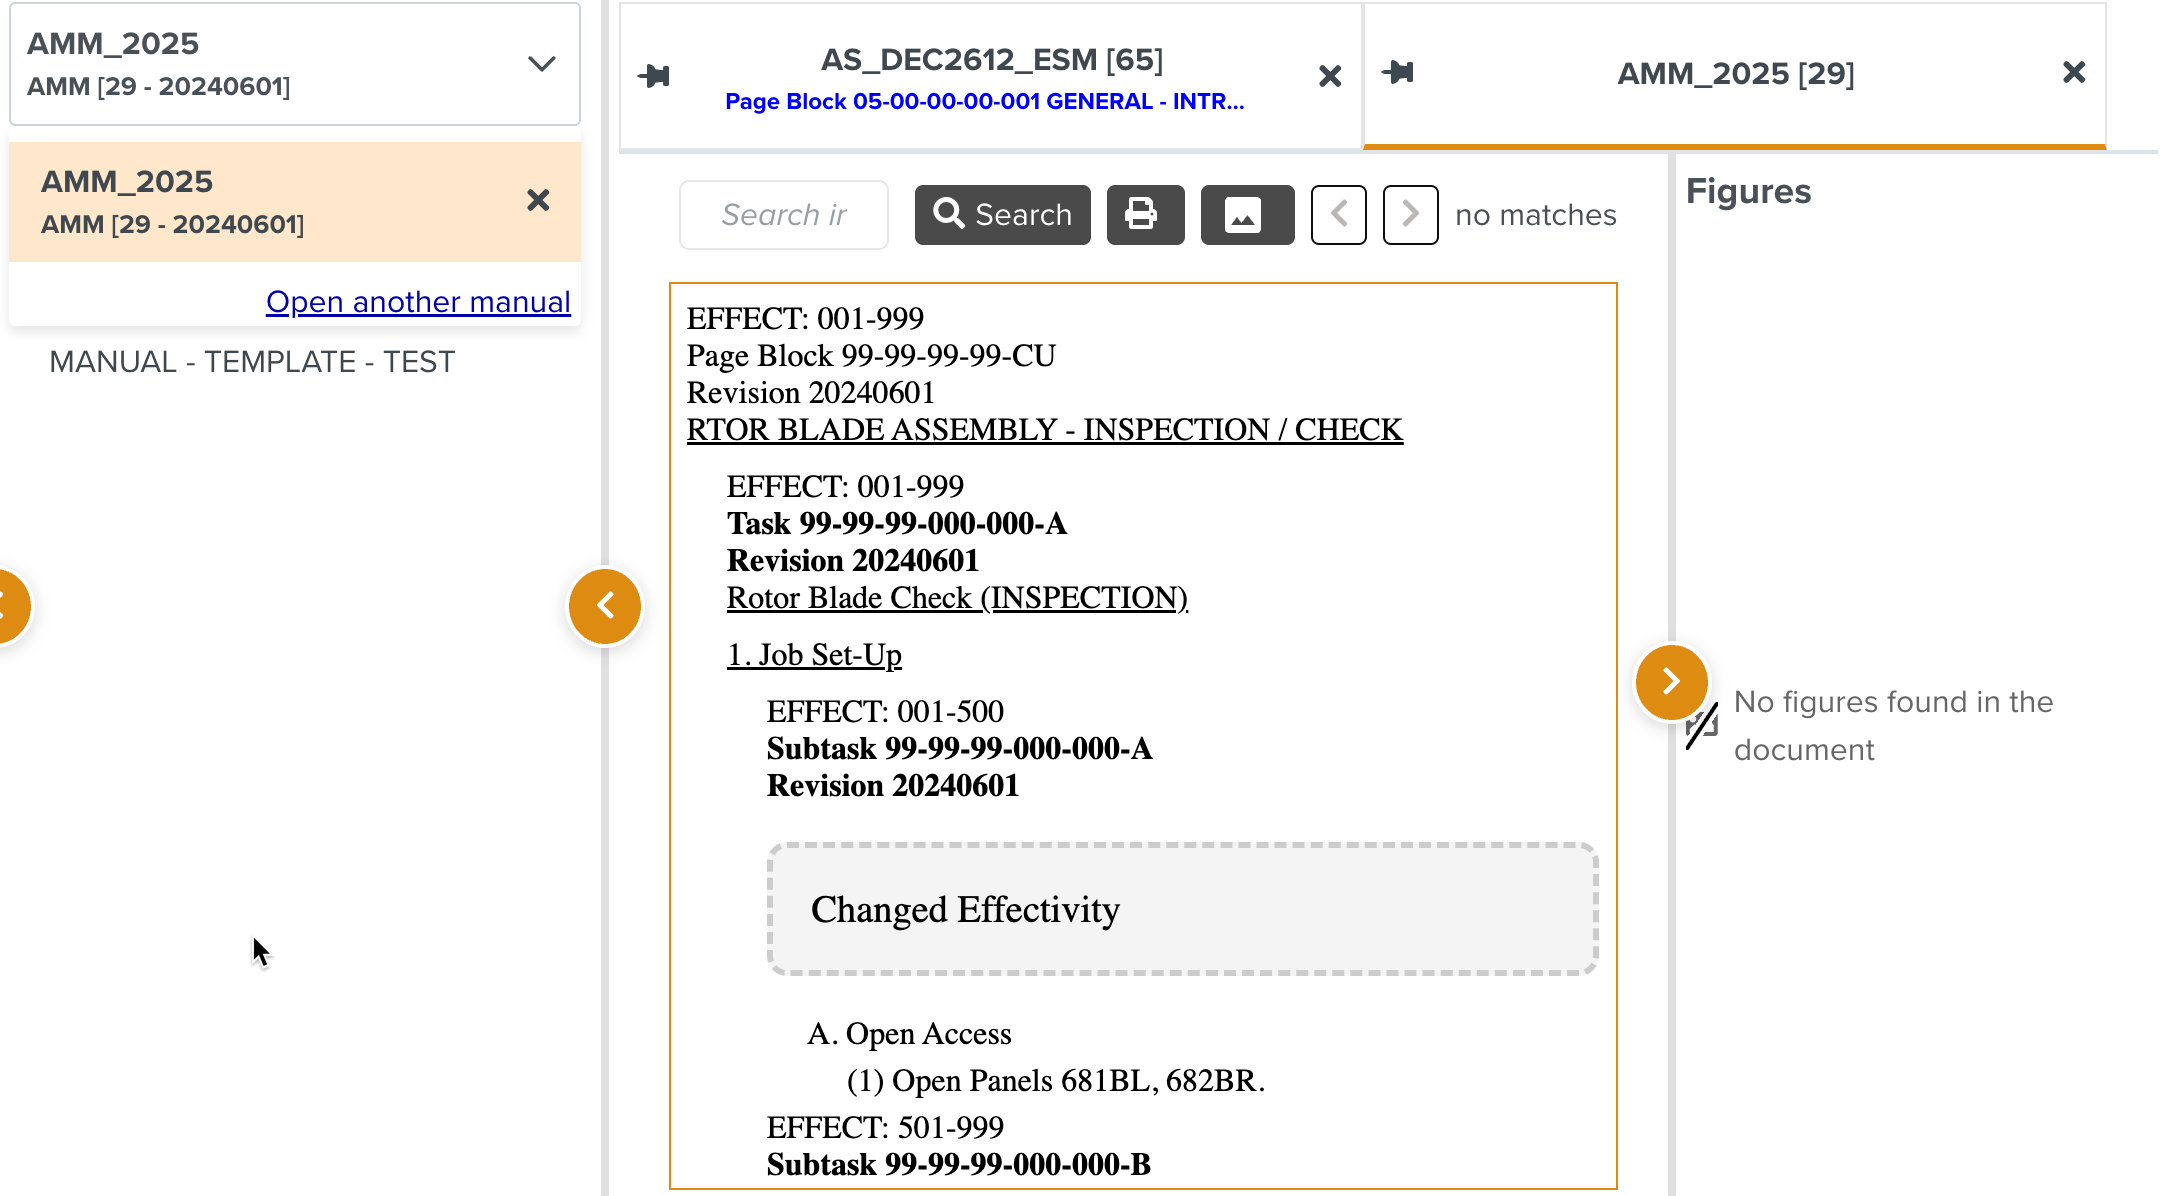
Task: Click the image/figures icon button
Action: 1246,214
